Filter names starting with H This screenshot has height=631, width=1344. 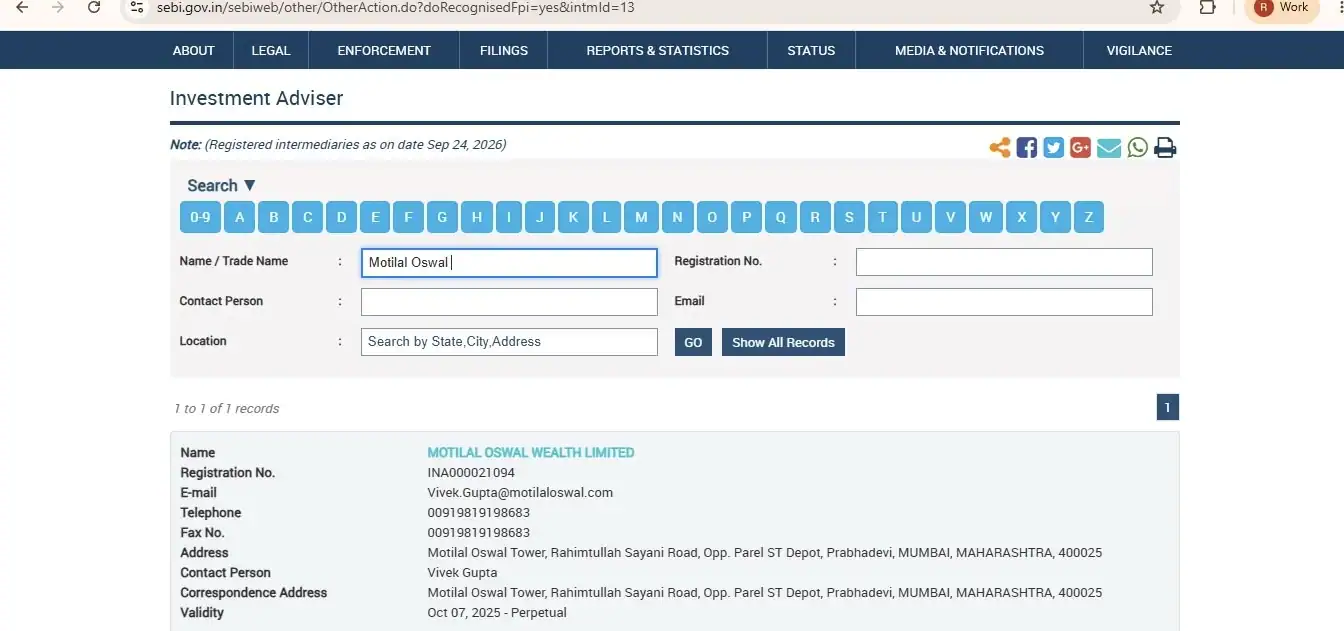pyautogui.click(x=477, y=217)
